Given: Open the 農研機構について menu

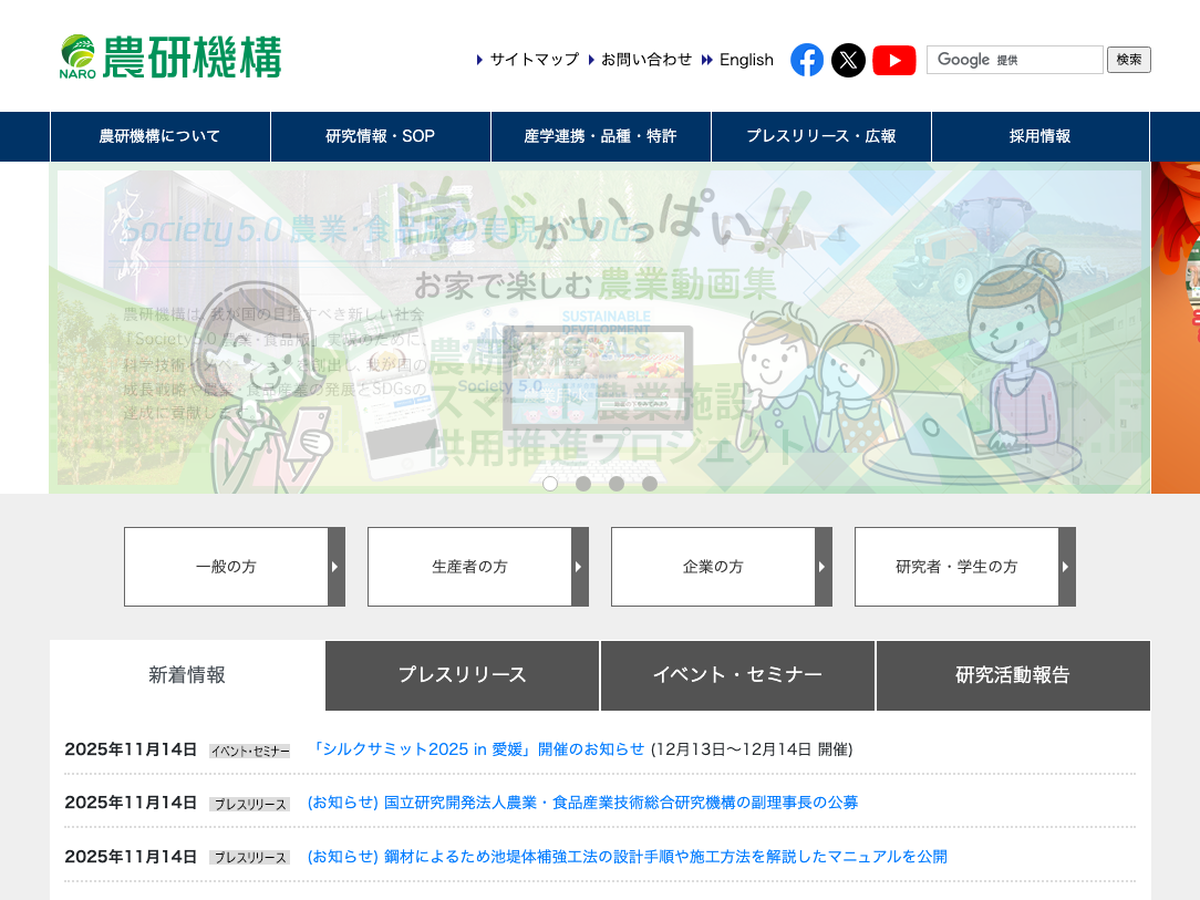Looking at the screenshot, I should (x=160, y=136).
